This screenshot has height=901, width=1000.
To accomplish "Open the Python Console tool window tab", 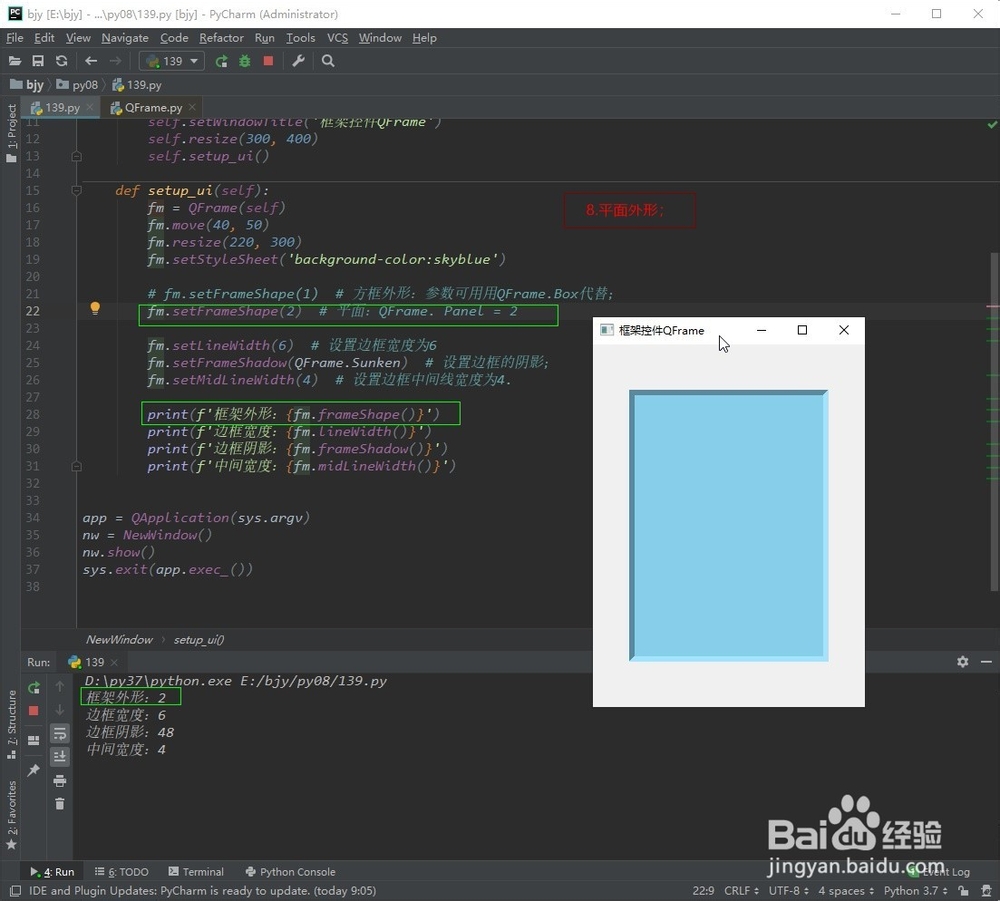I will [x=290, y=872].
